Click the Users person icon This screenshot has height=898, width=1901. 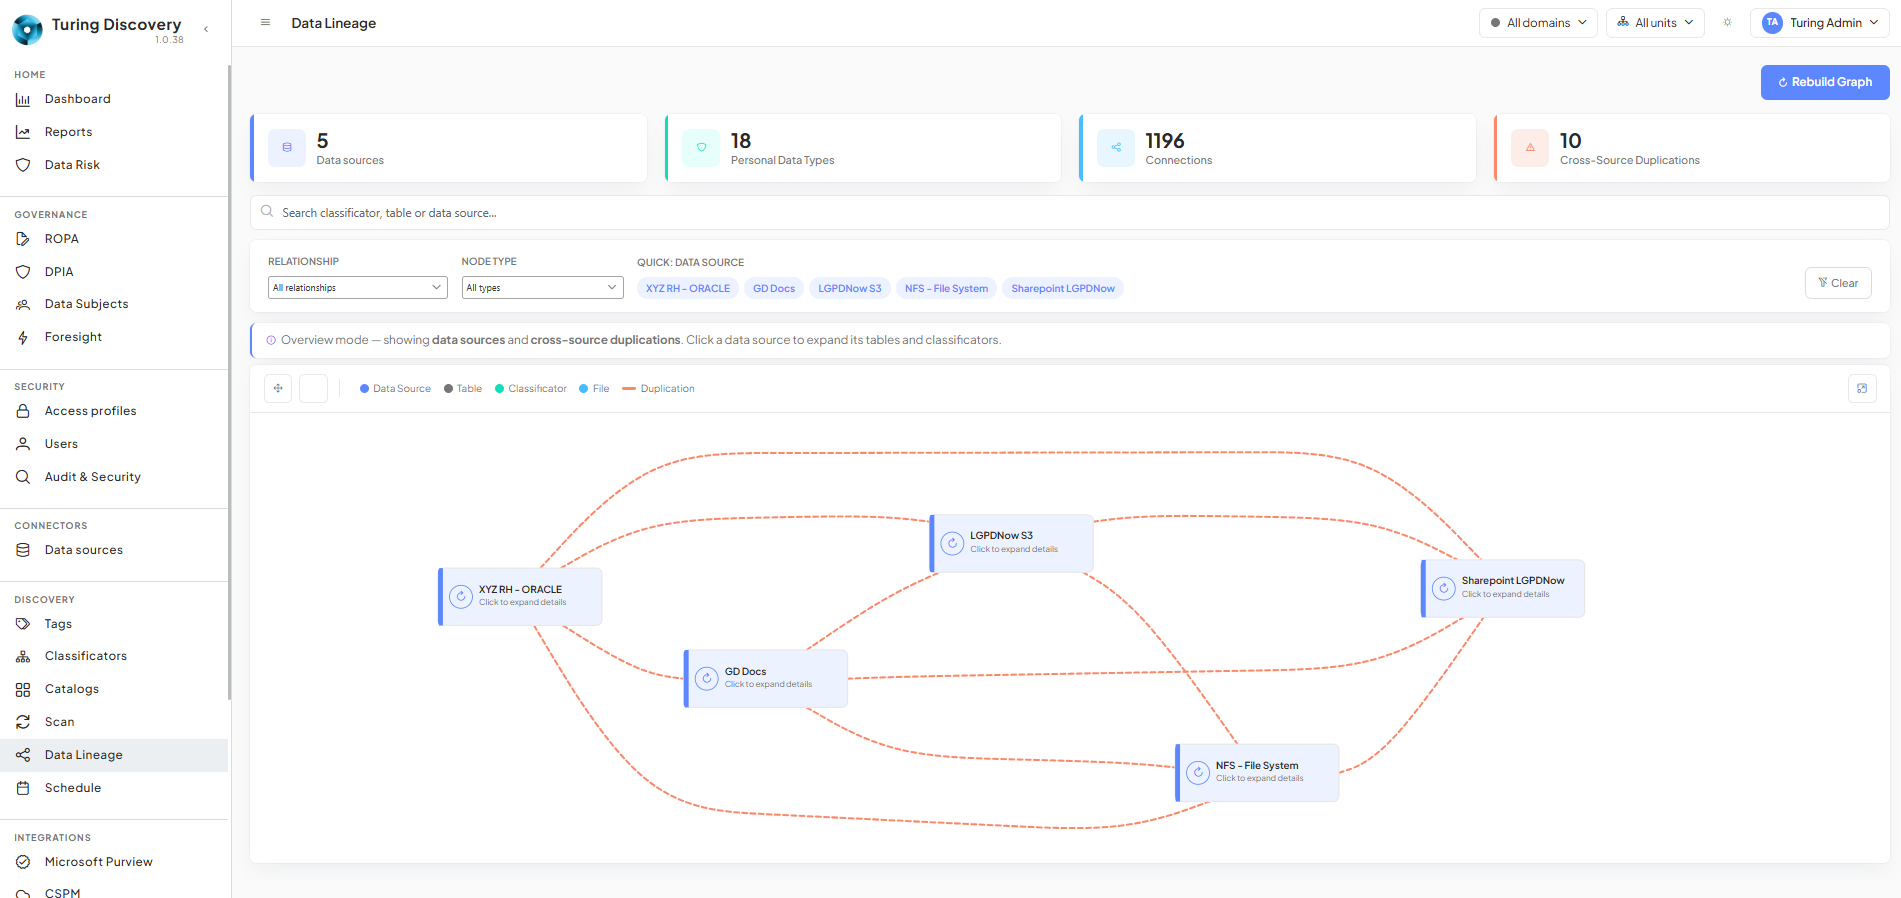tap(23, 444)
